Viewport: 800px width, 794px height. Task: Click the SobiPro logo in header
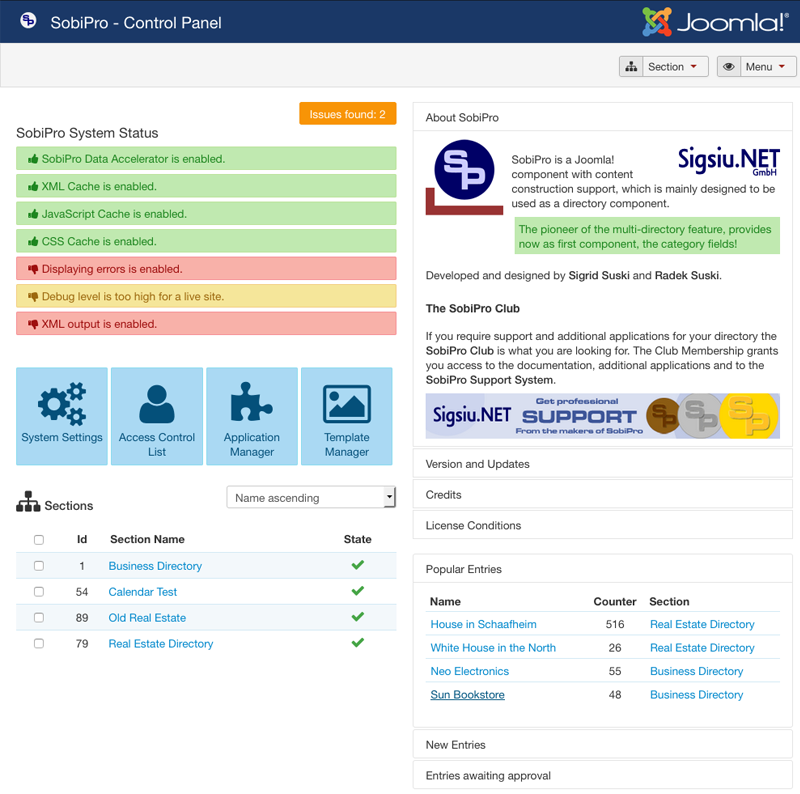(x=29, y=22)
